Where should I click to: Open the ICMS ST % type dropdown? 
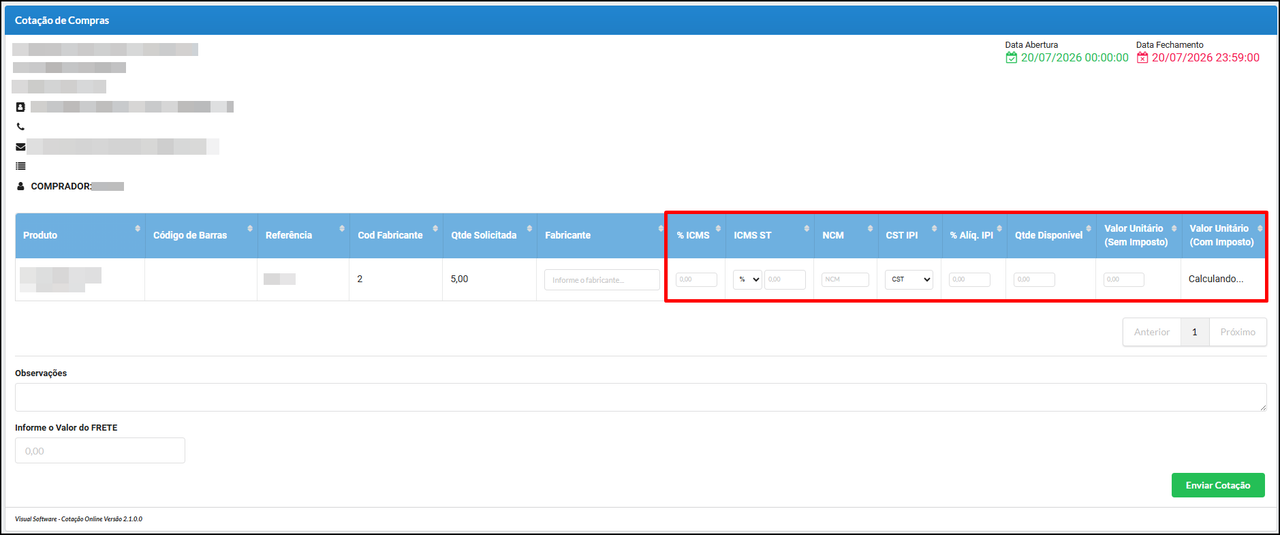[747, 280]
